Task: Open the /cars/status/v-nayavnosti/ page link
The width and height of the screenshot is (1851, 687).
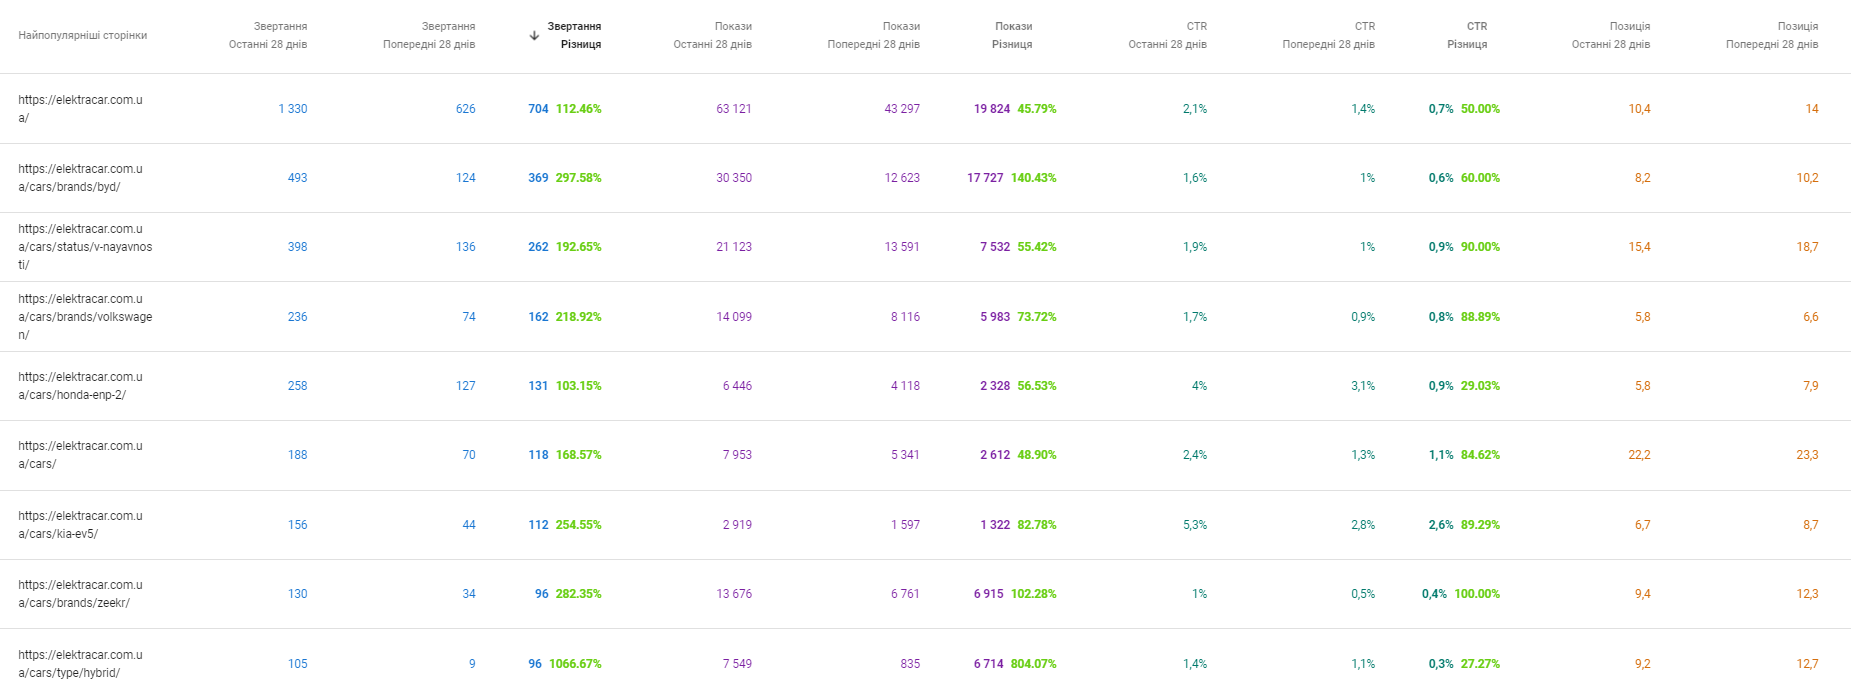Action: [x=85, y=247]
